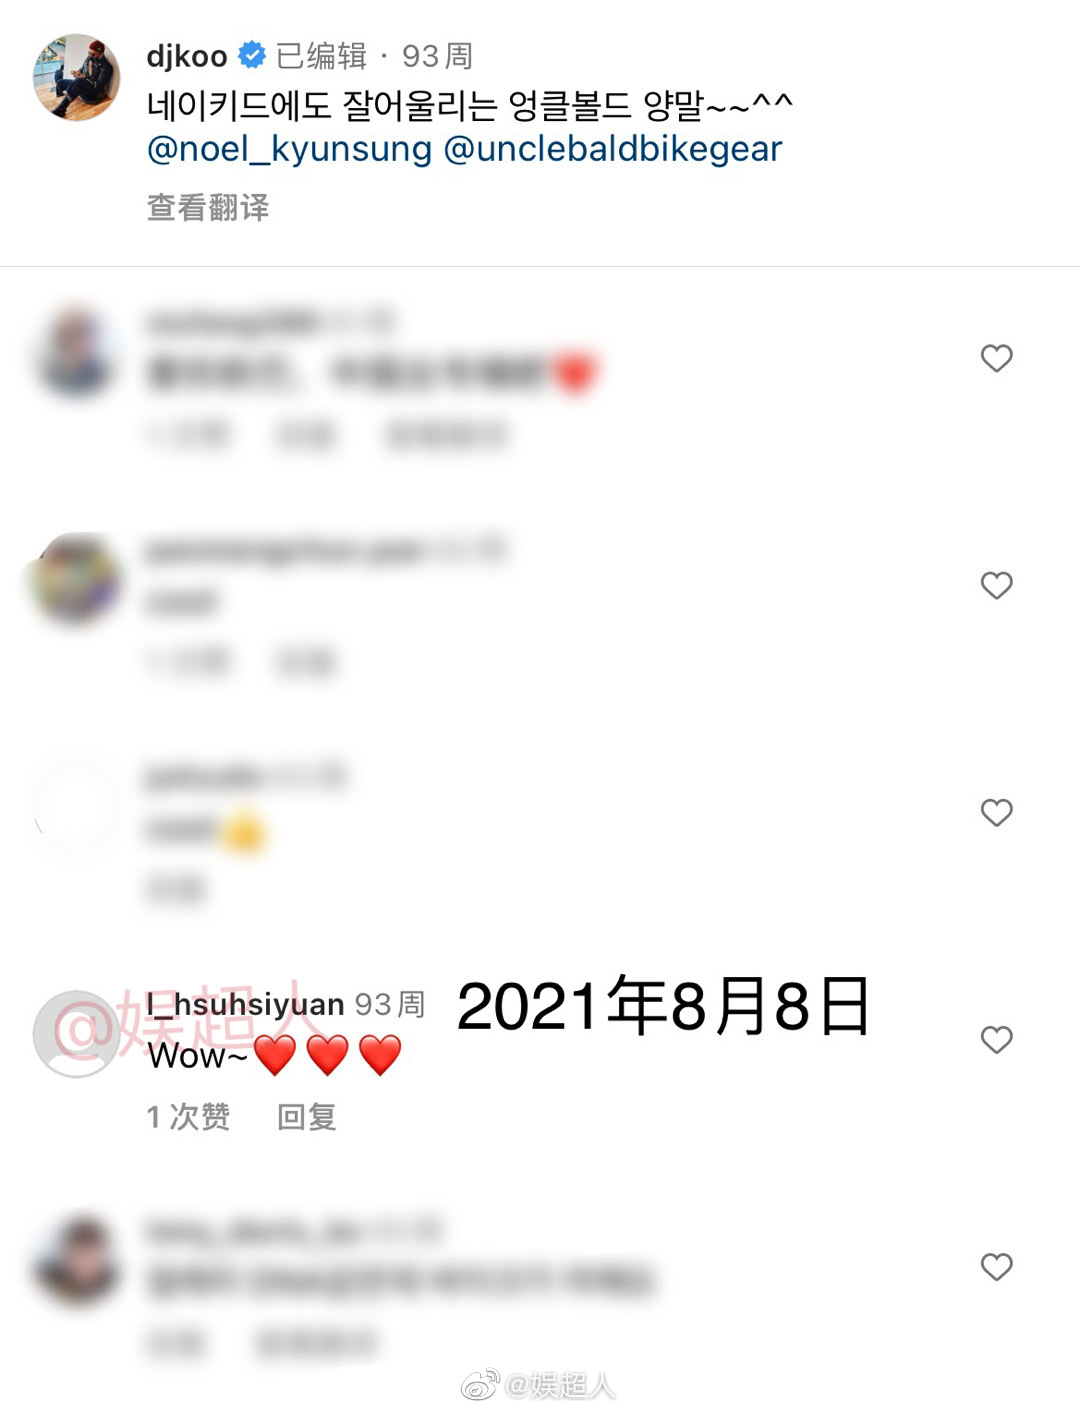Viewport: 1080px width, 1412px height.
Task: Like the first blurred comment
Action: point(996,358)
